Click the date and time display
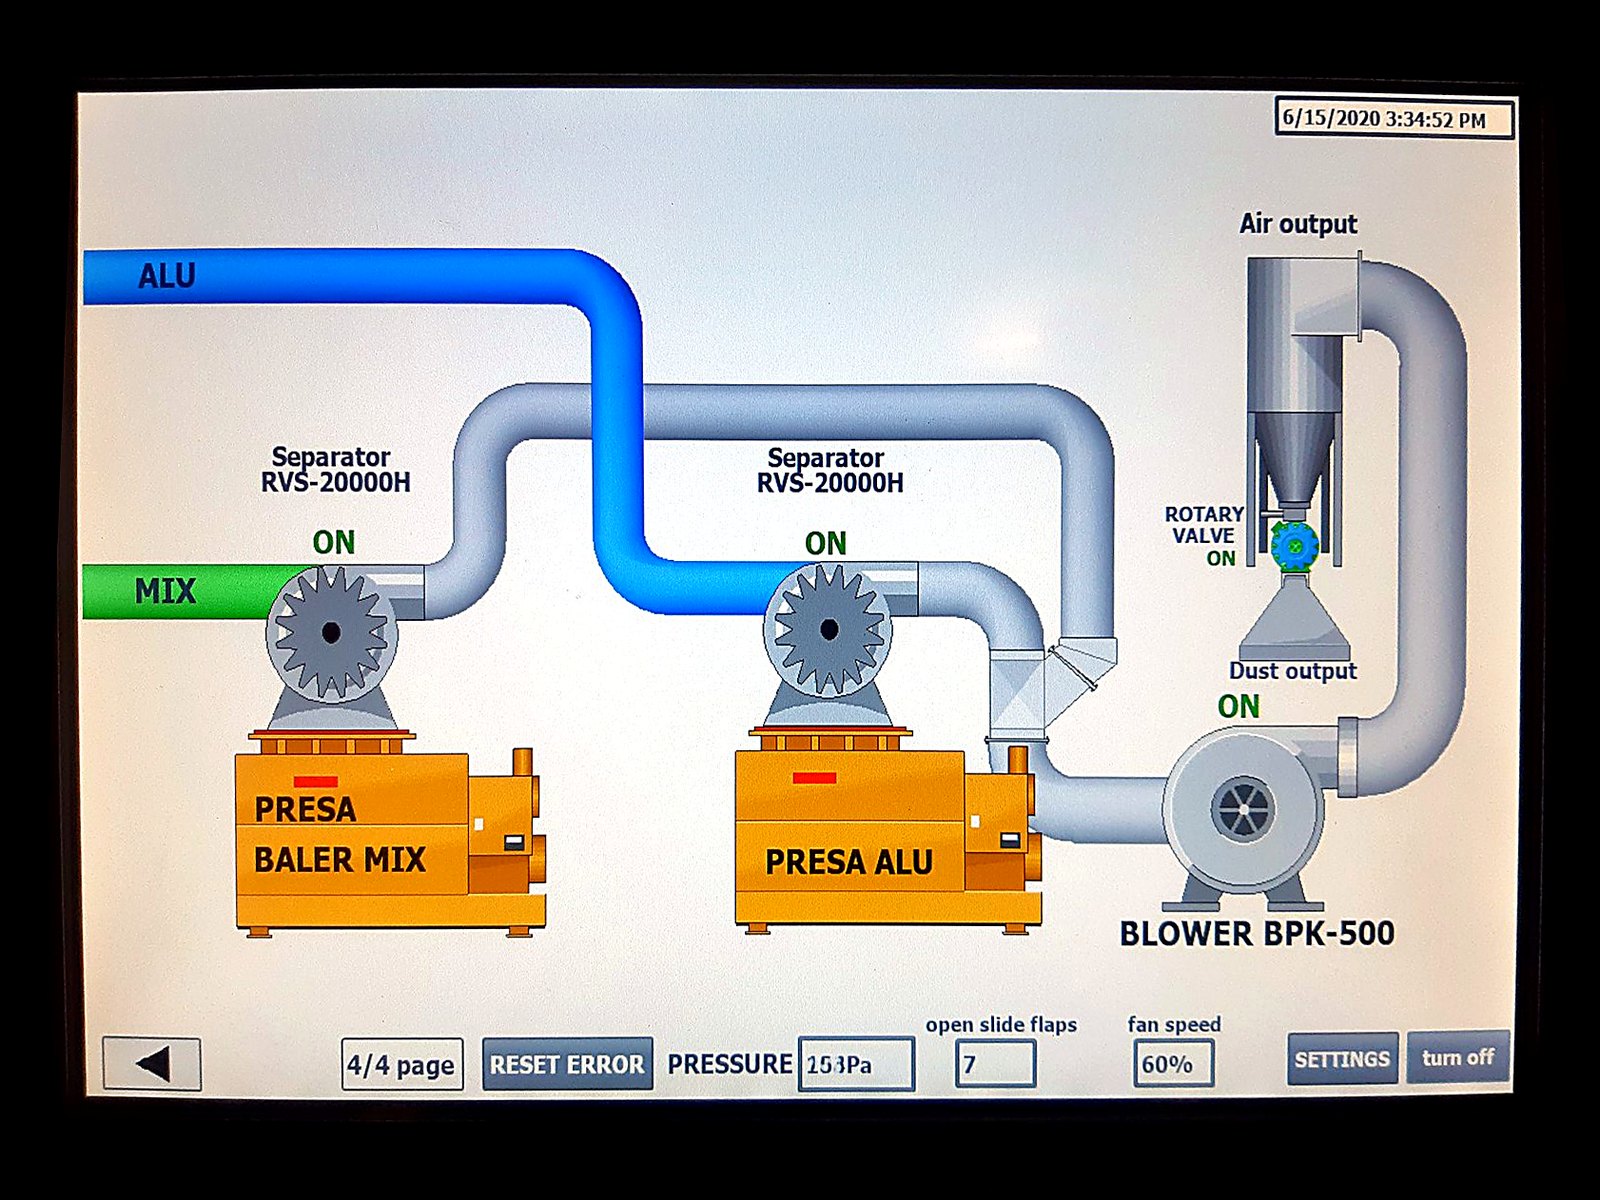 click(1395, 118)
